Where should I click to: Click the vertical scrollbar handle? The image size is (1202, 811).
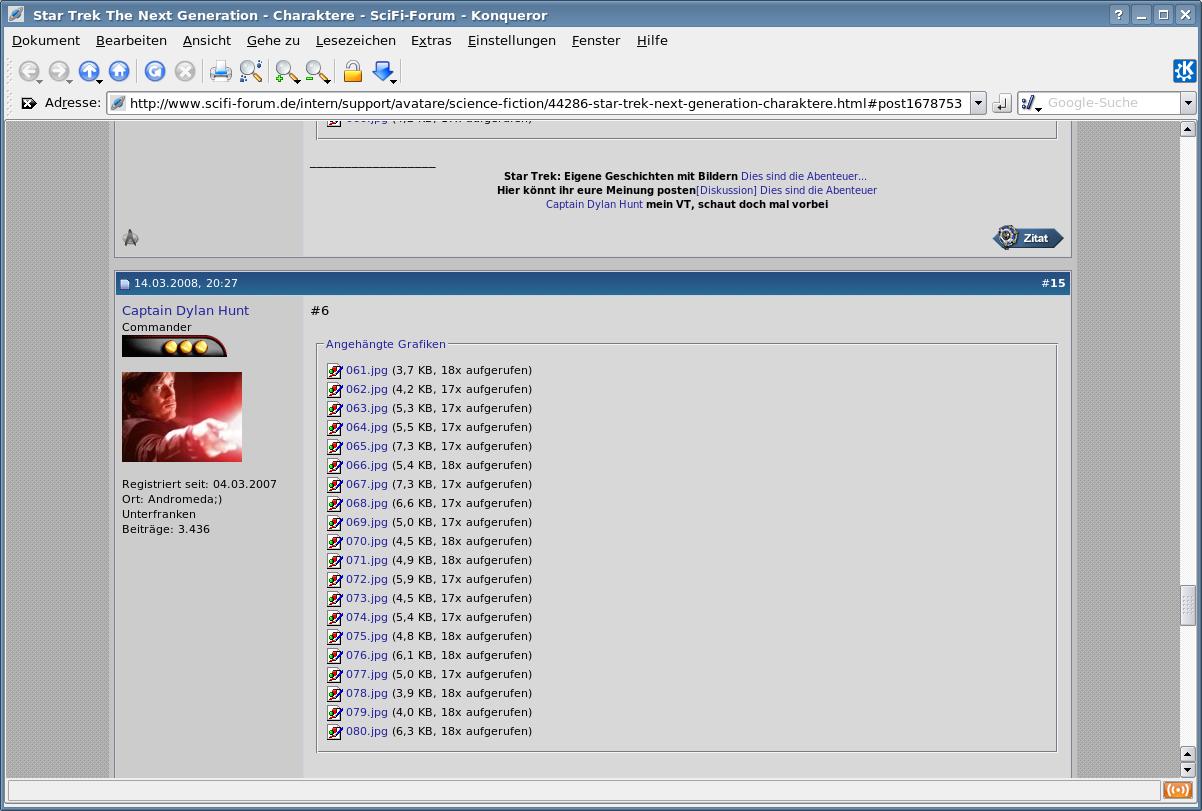click(1188, 604)
